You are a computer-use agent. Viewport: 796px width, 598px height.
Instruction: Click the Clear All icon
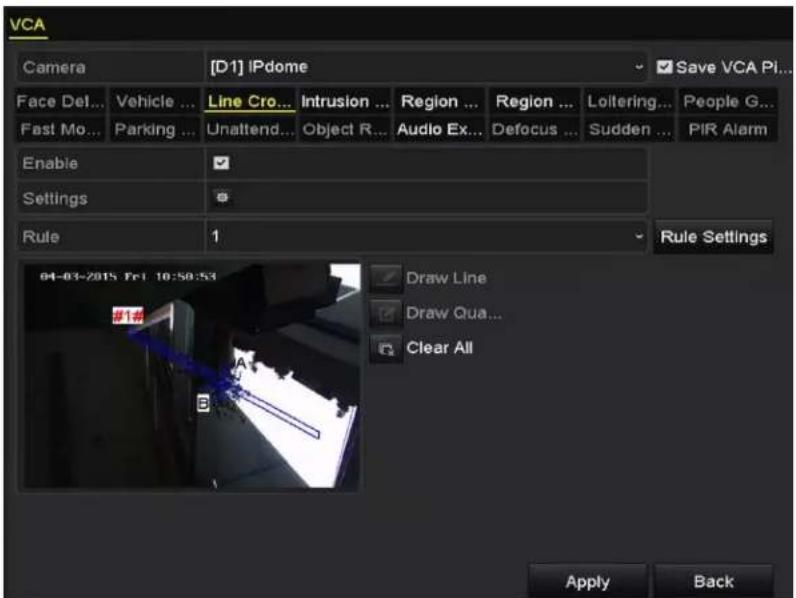386,348
